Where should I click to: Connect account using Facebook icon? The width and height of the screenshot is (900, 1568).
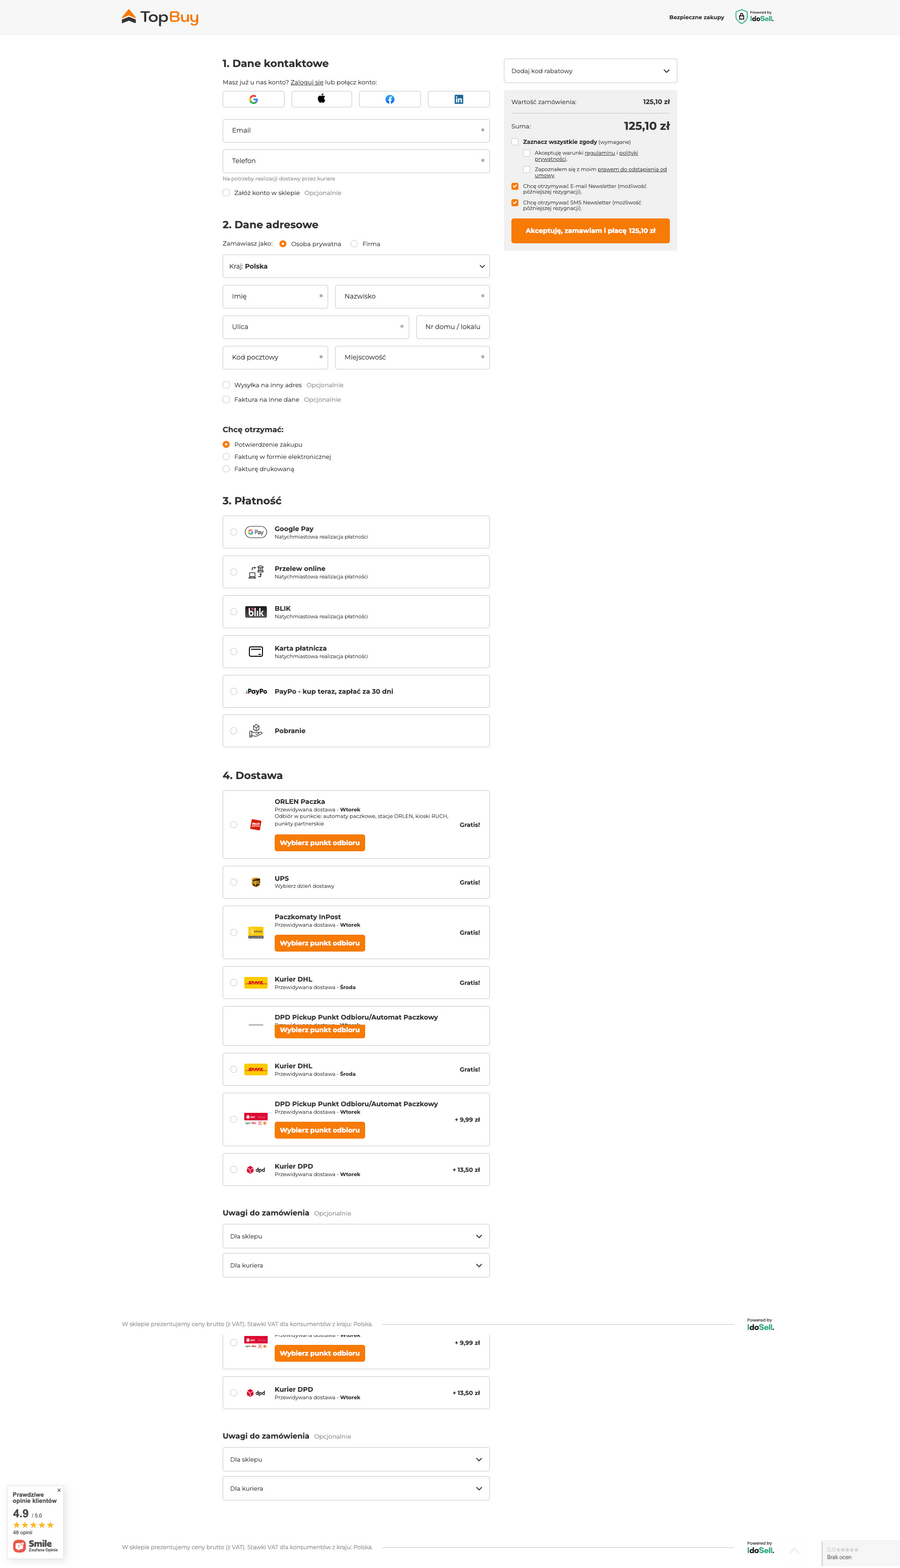click(390, 99)
